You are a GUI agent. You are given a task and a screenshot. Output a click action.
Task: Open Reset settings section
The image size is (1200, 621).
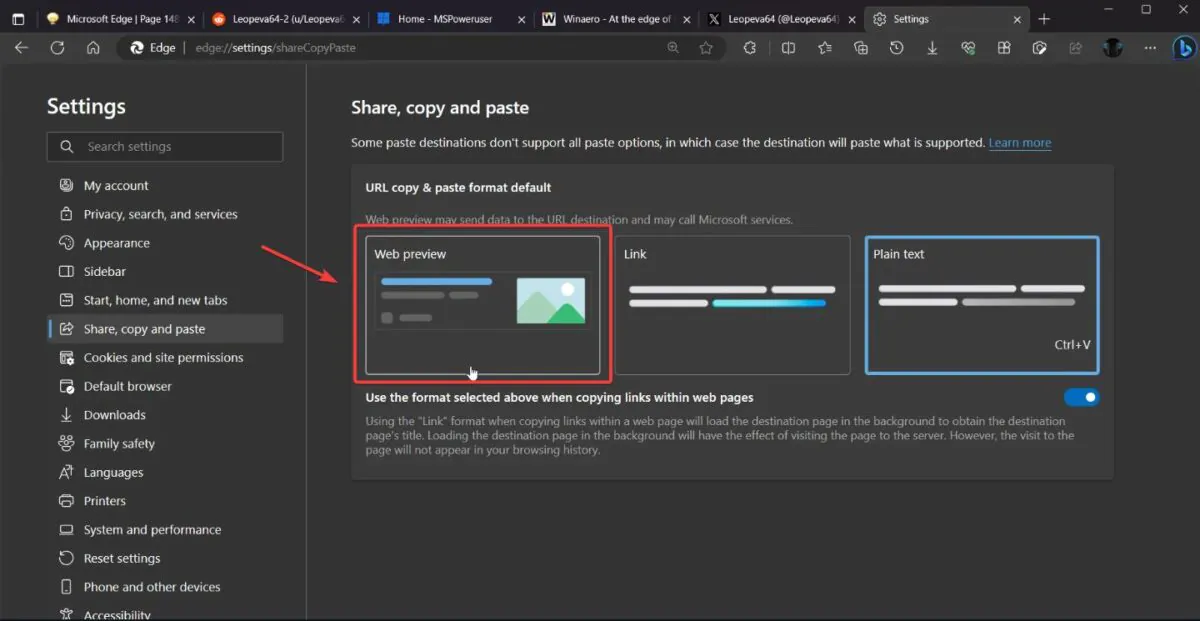coord(165,558)
